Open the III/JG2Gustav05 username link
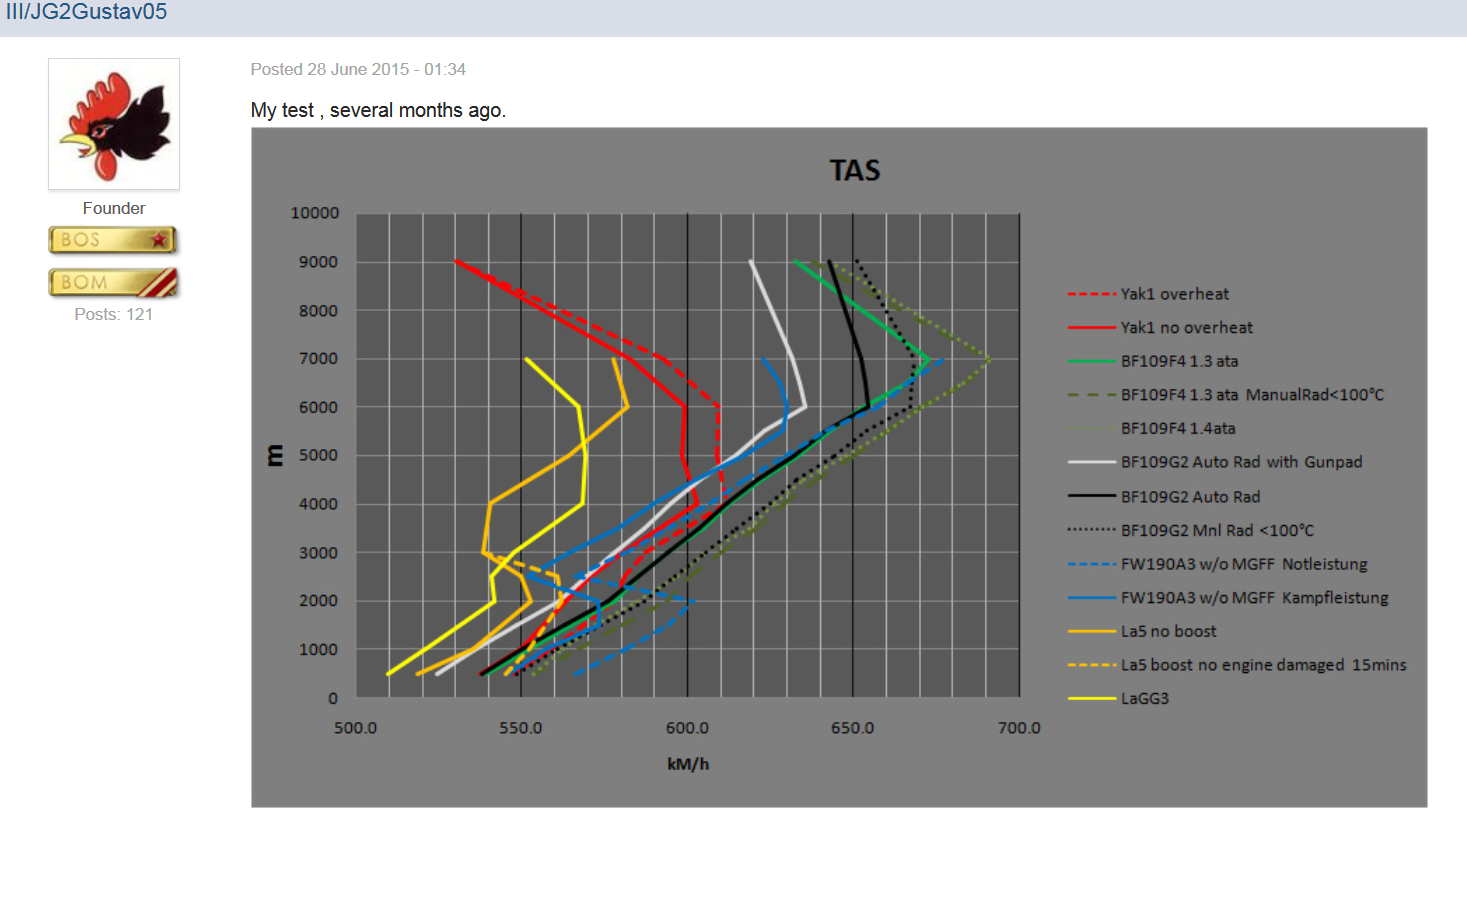This screenshot has width=1467, height=900. point(86,12)
